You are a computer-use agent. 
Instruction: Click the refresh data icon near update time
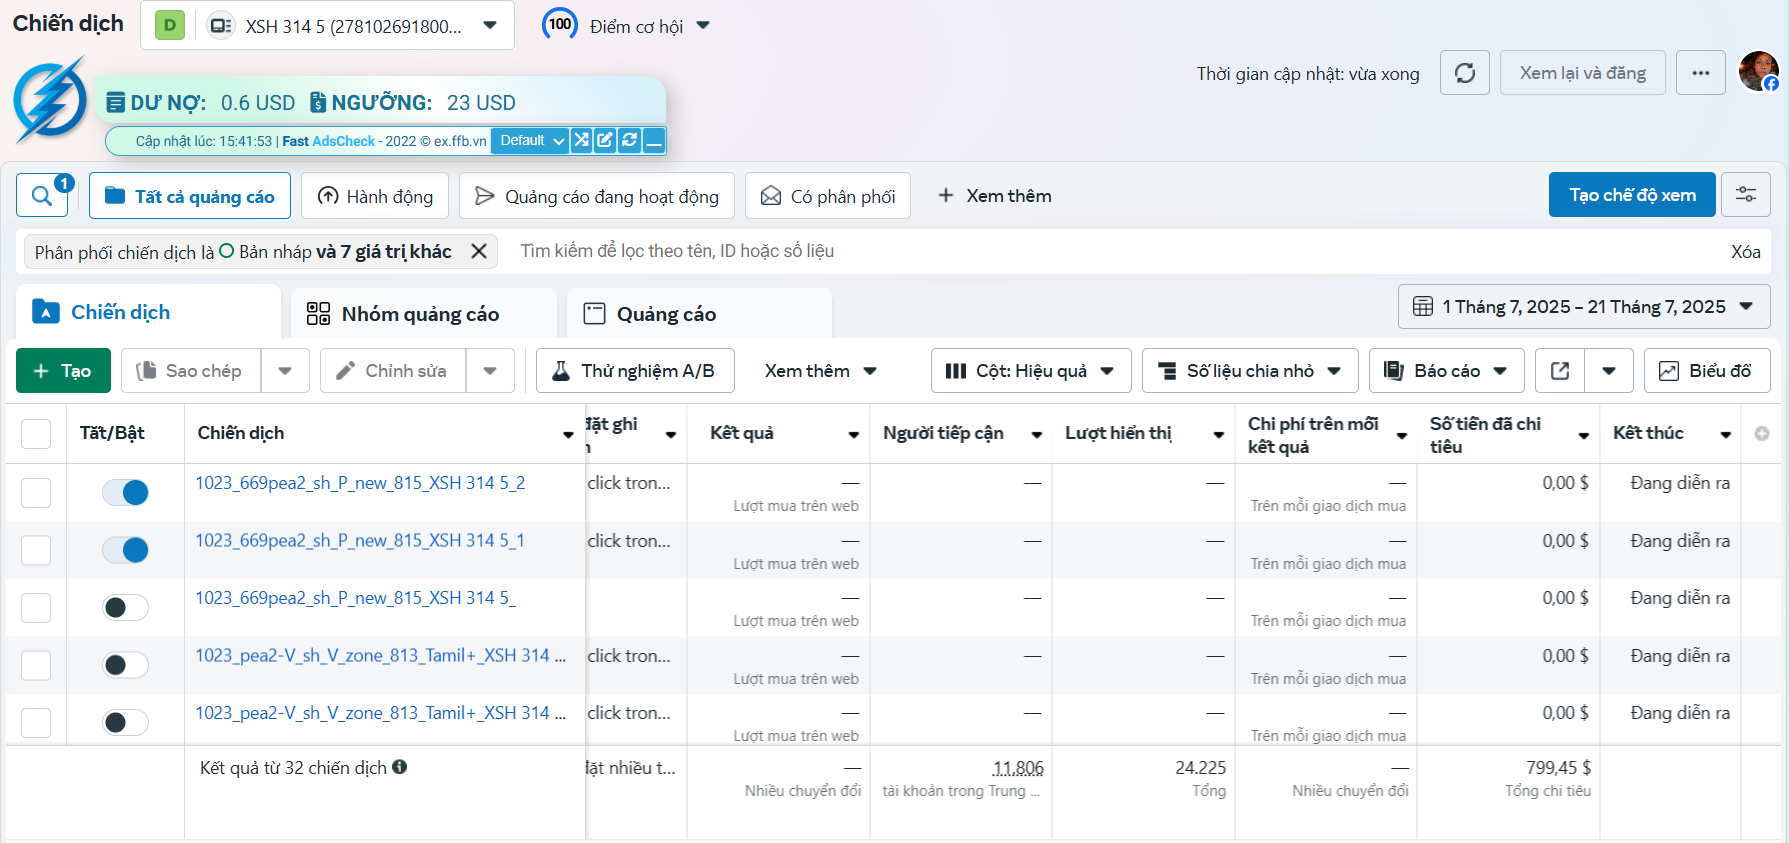1465,73
